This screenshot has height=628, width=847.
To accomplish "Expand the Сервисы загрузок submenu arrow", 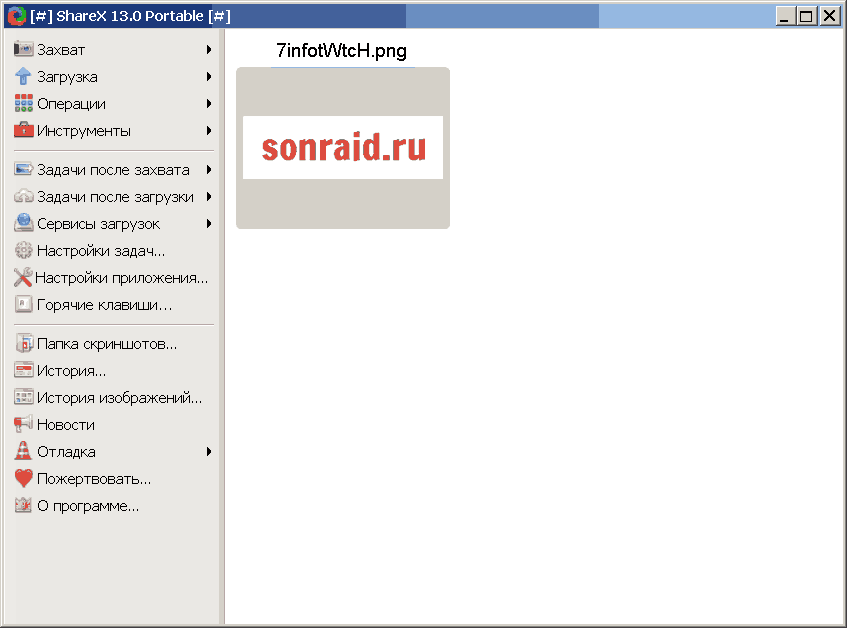I will coord(209,224).
